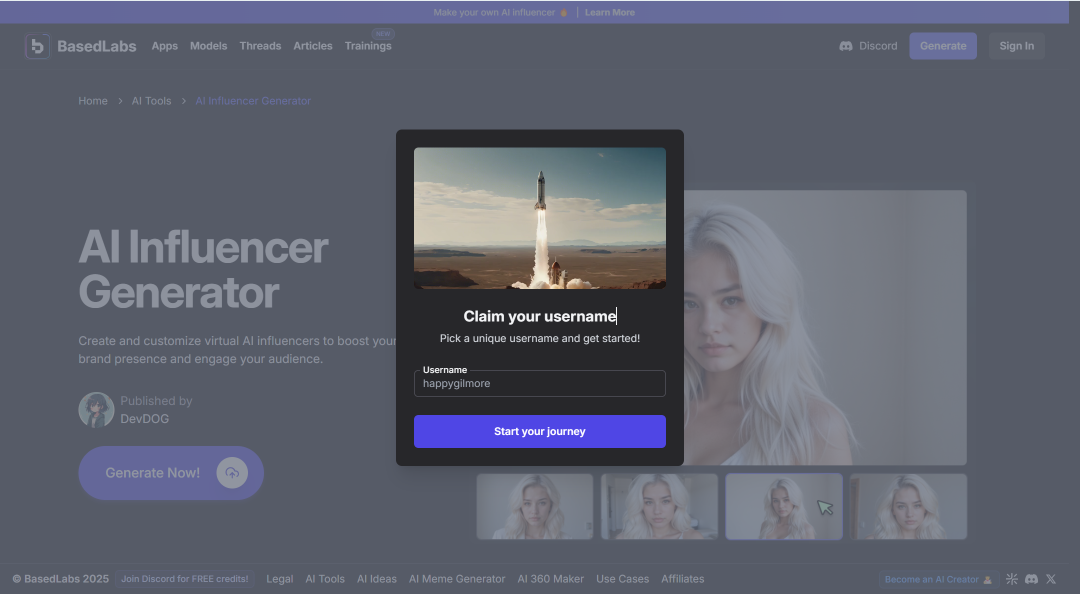
Task: Click the upload cloud icon in Generate Now
Action: coord(232,473)
